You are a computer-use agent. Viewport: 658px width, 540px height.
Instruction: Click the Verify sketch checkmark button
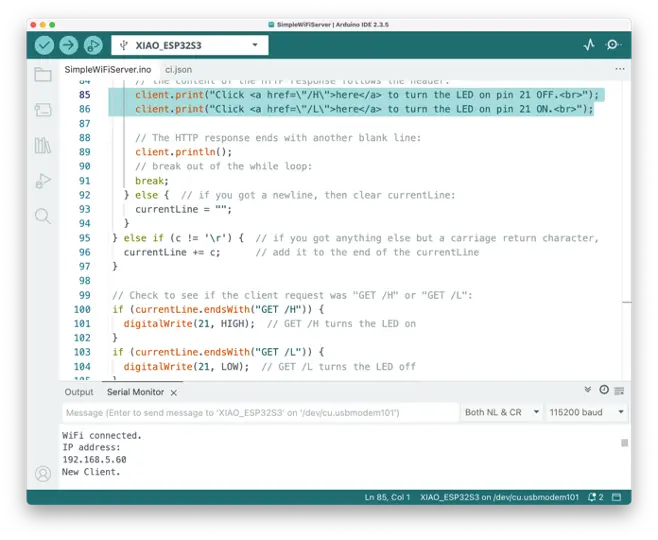pyautogui.click(x=44, y=45)
